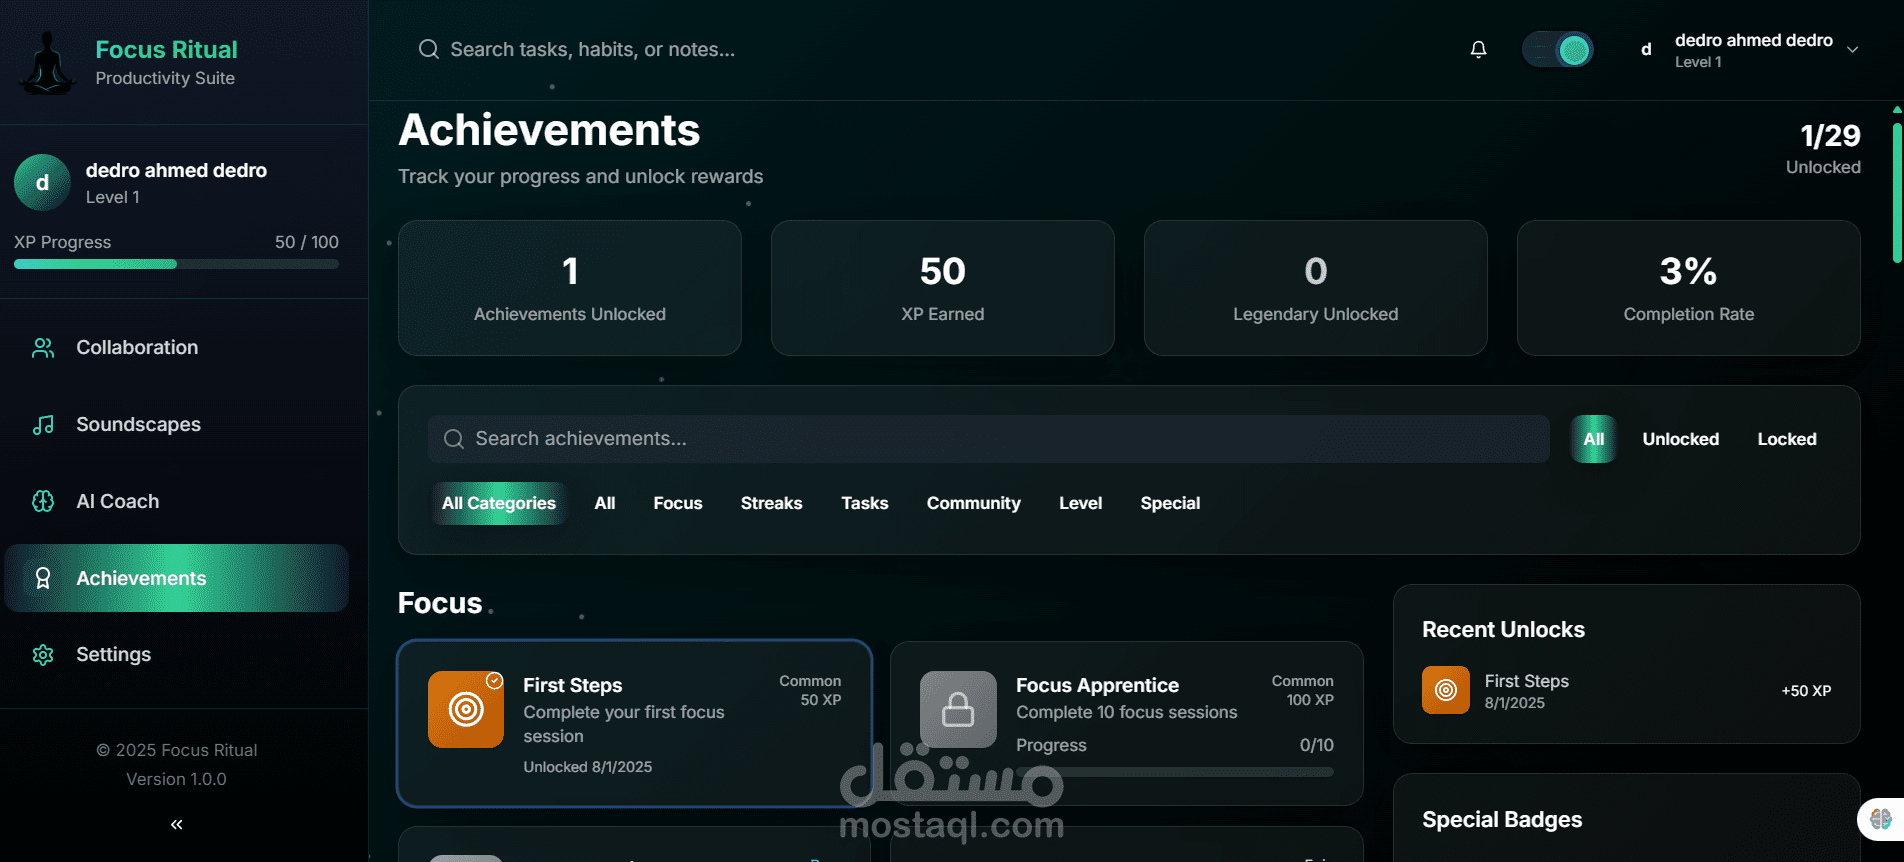Viewport: 1904px width, 862px height.
Task: Toggle the theme switch in the header
Action: 1557,49
